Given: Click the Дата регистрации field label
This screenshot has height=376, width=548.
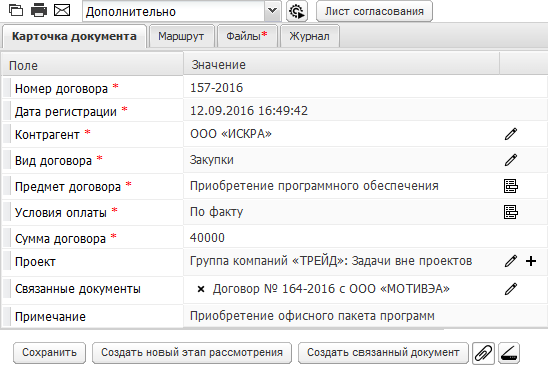Looking at the screenshot, I should pos(66,112).
